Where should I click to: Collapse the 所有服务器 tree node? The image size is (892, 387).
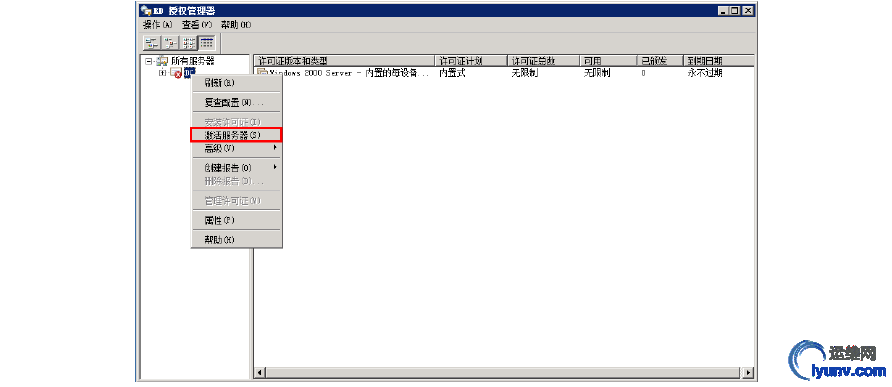148,61
